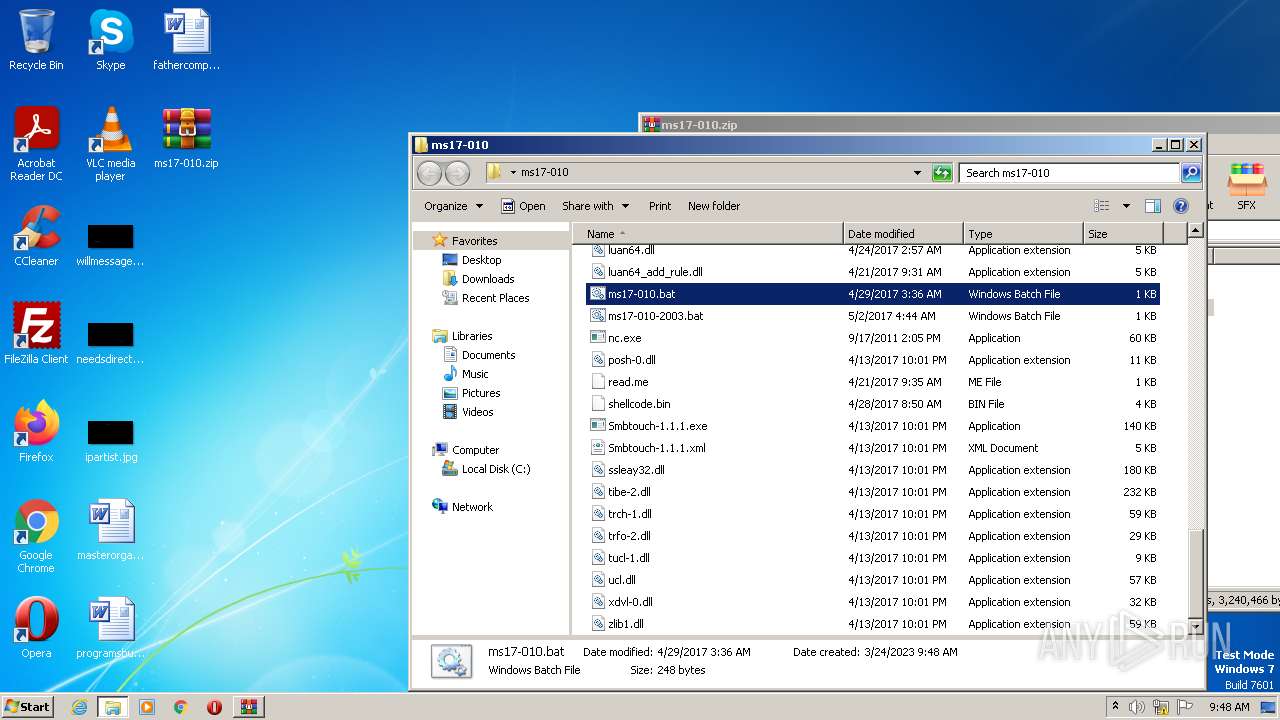Launch FileZilla Client shortcut
Viewport: 1280px width, 720px height.
[x=36, y=334]
